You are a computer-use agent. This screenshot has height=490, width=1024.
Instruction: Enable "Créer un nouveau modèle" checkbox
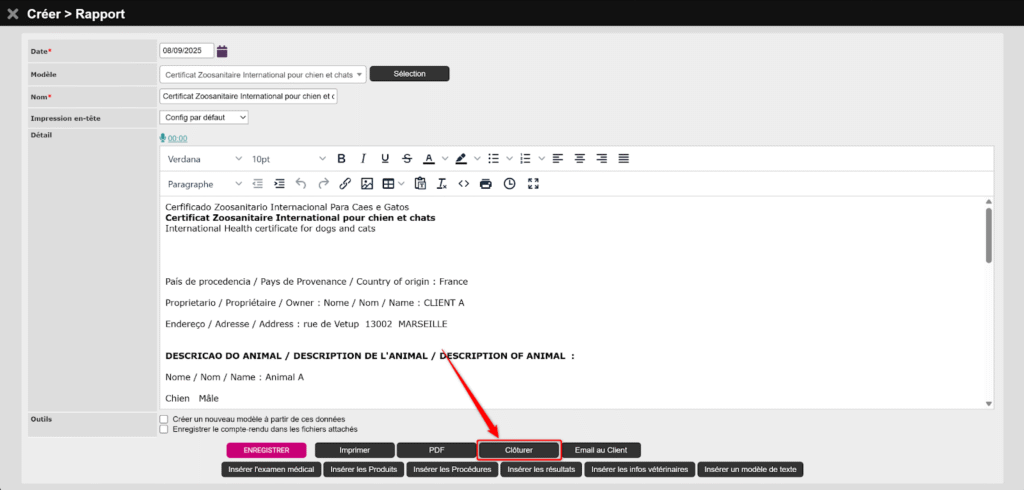(x=164, y=419)
